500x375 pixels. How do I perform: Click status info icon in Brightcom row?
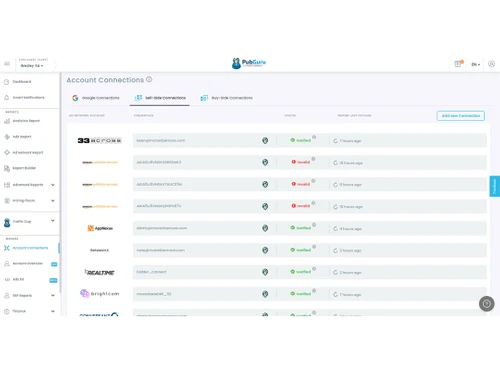coord(314,291)
